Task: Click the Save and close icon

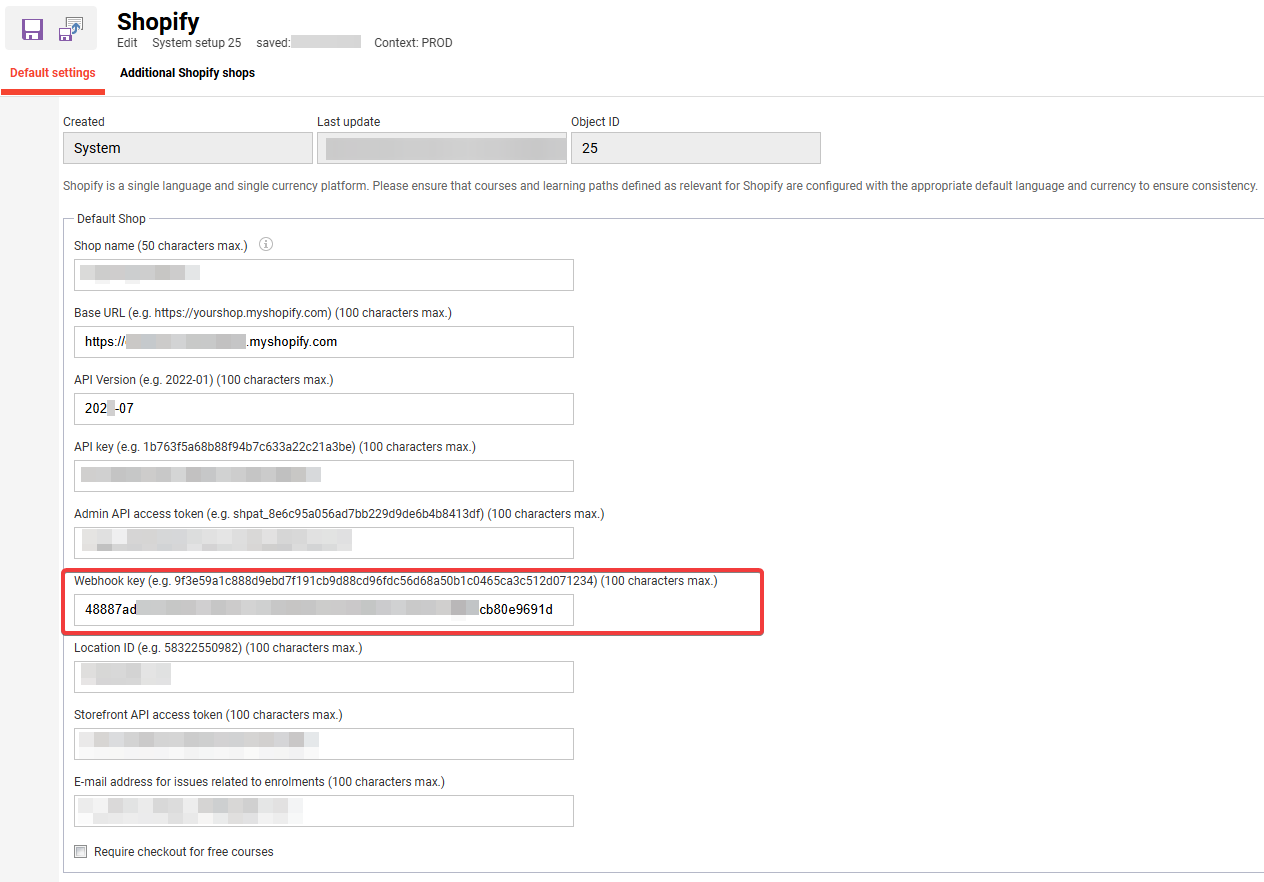Action: [x=70, y=28]
